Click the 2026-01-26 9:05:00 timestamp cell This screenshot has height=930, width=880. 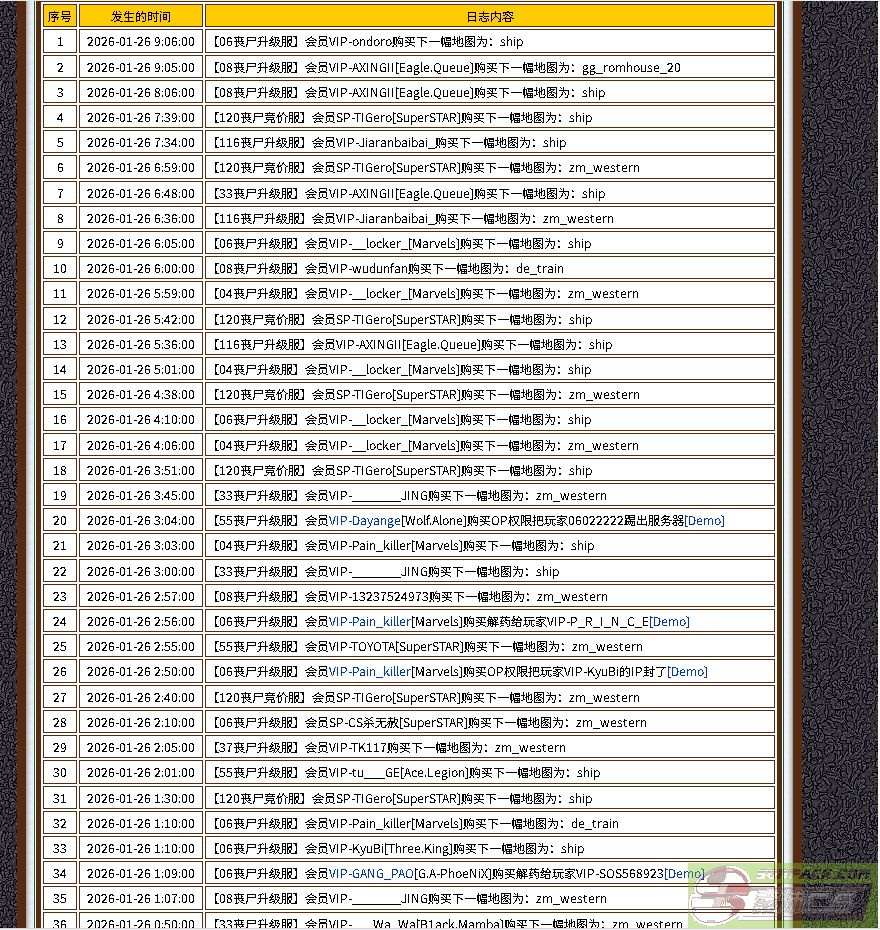pyautogui.click(x=141, y=68)
